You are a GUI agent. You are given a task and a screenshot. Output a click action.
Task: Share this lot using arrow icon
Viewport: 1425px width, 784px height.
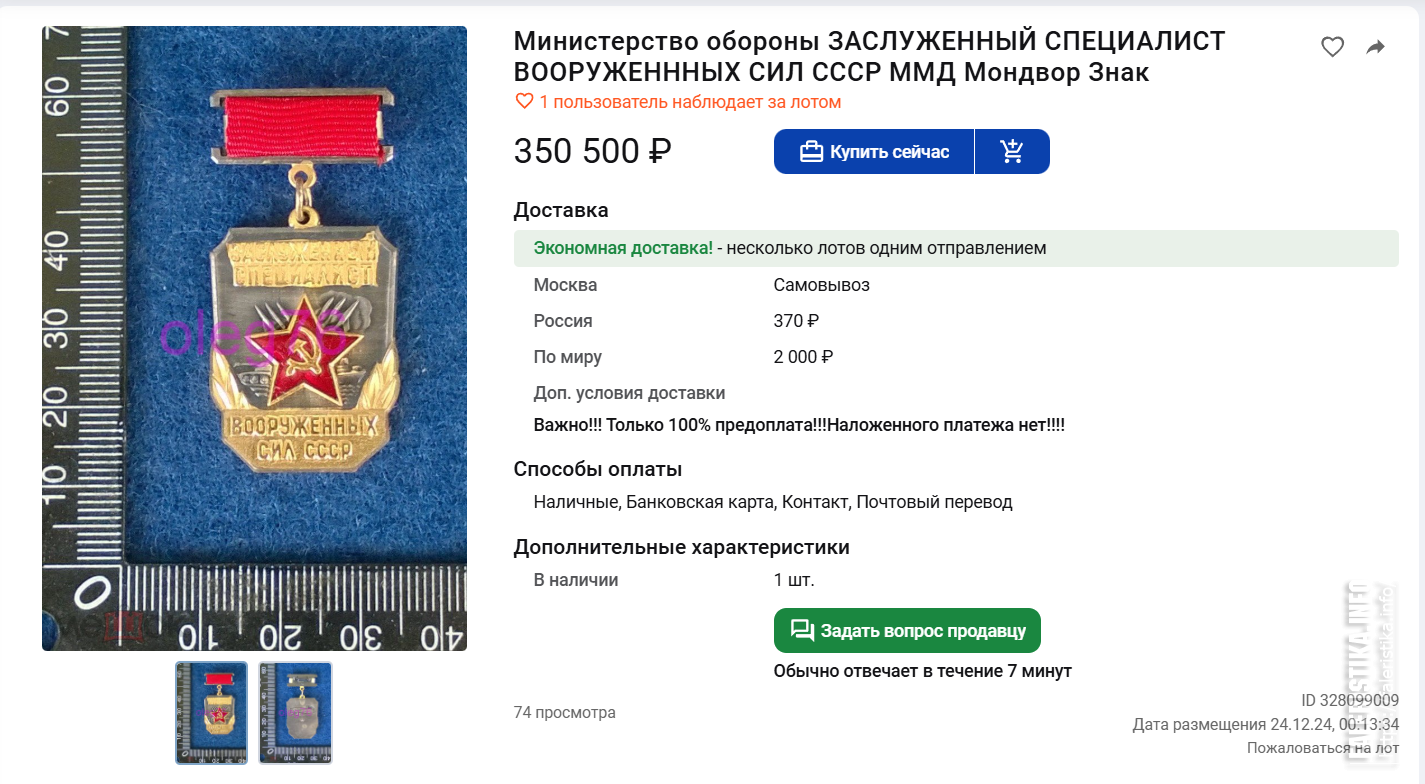click(x=1376, y=46)
